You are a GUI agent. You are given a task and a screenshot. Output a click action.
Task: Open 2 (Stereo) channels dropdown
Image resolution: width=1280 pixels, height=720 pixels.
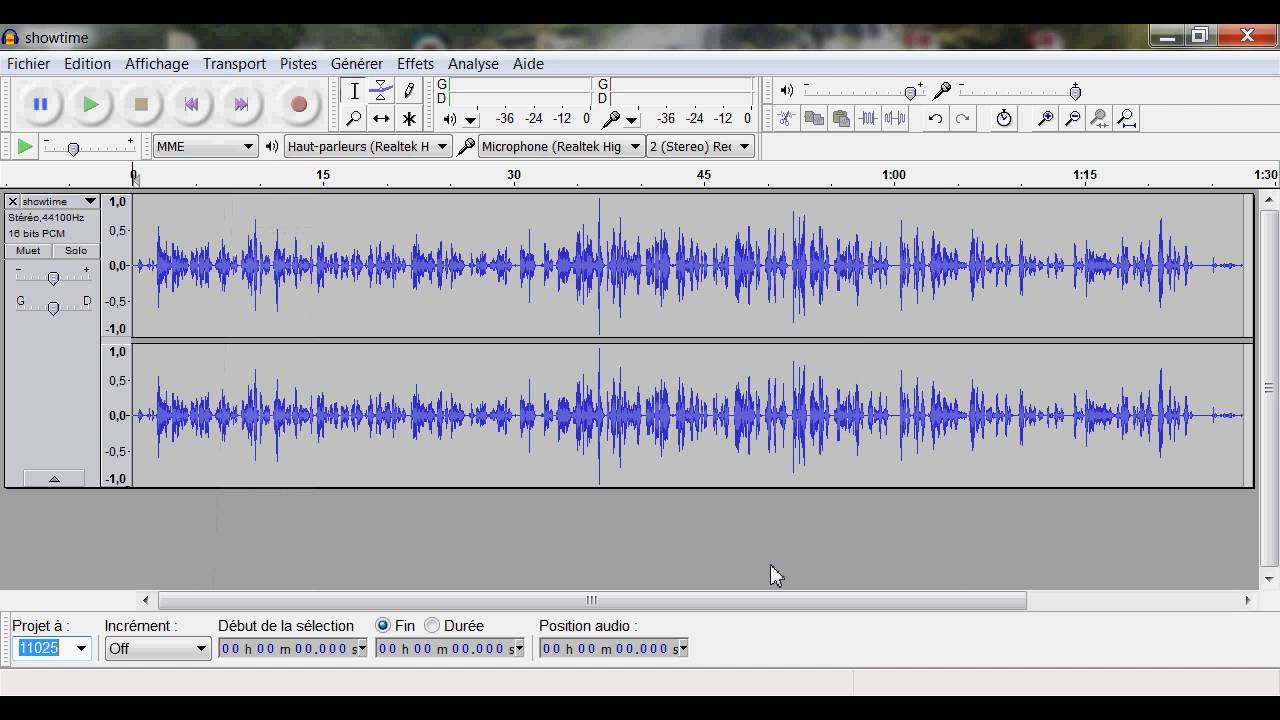[x=699, y=146]
